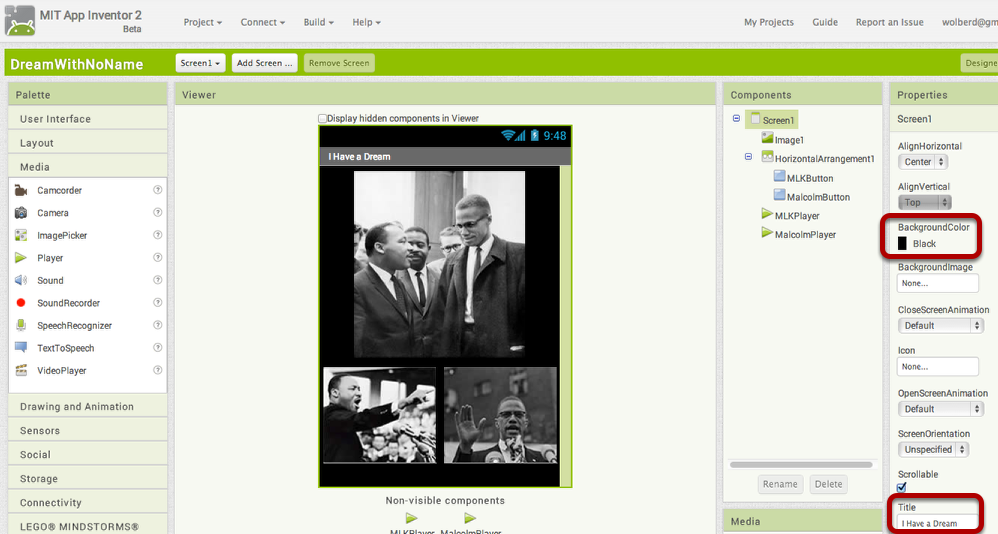The height and width of the screenshot is (534, 998).
Task: Open help for Sound question mark
Action: click(157, 279)
